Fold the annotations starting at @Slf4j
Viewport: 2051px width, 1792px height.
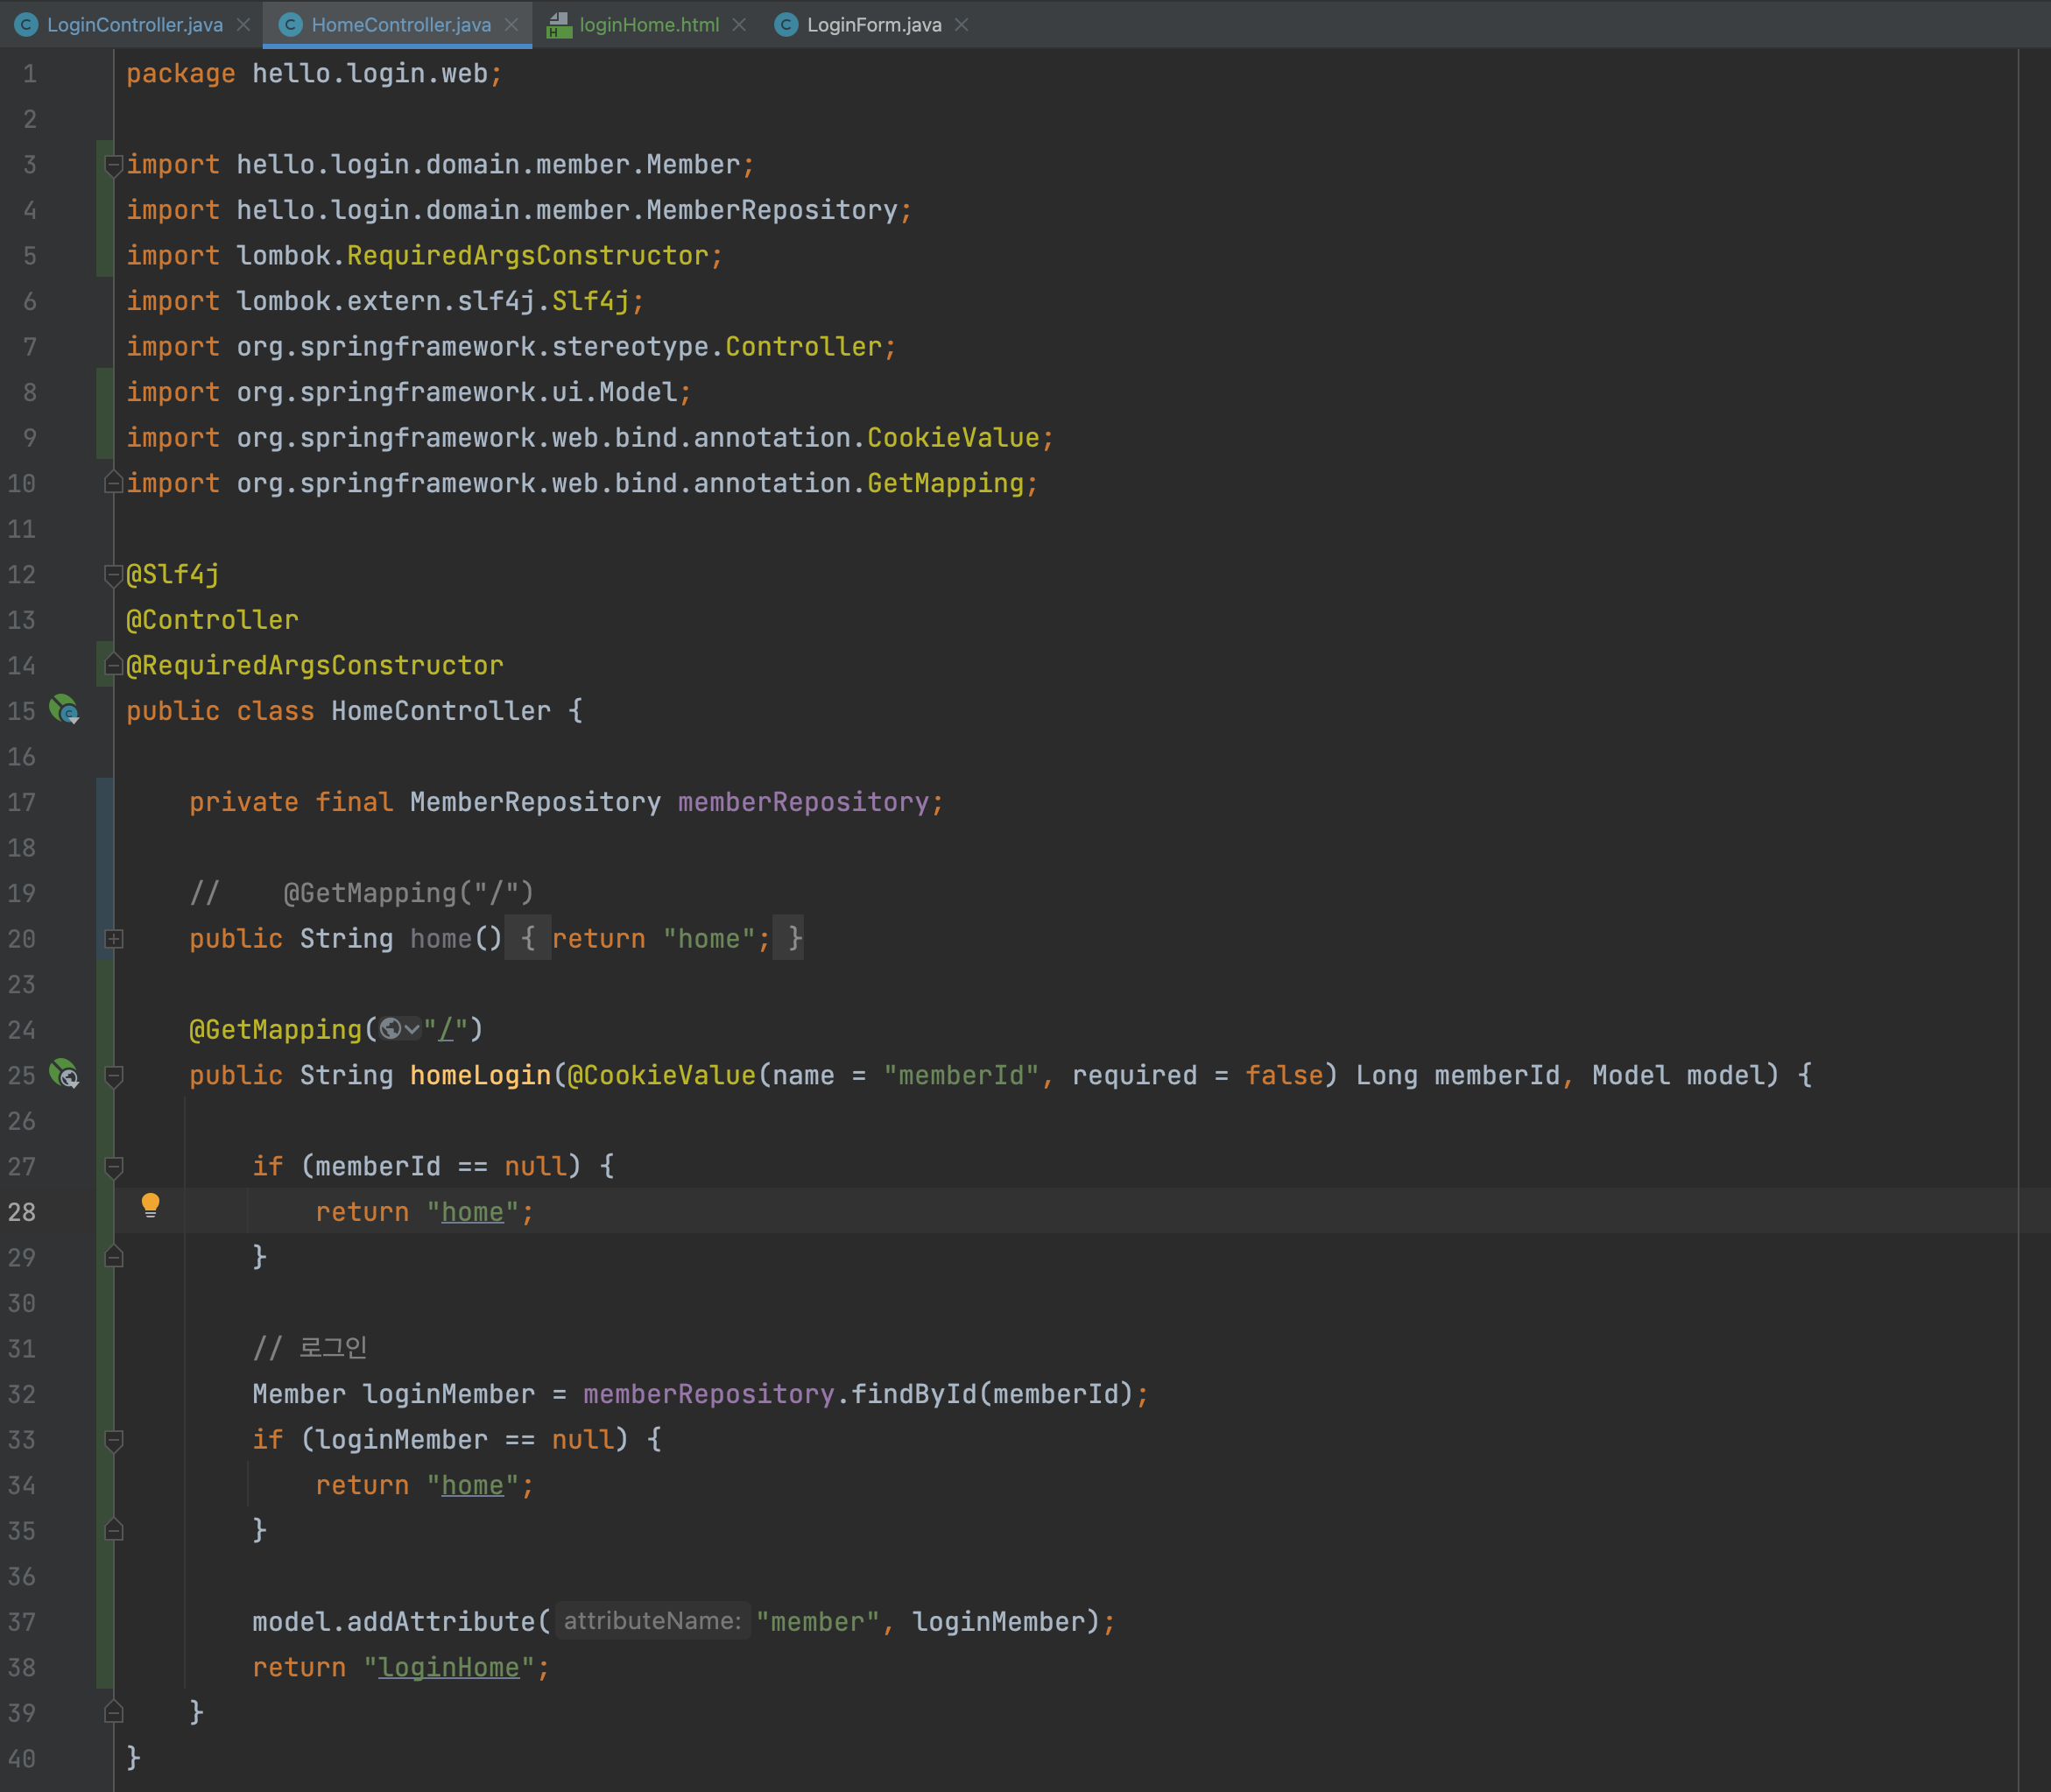pyautogui.click(x=113, y=575)
